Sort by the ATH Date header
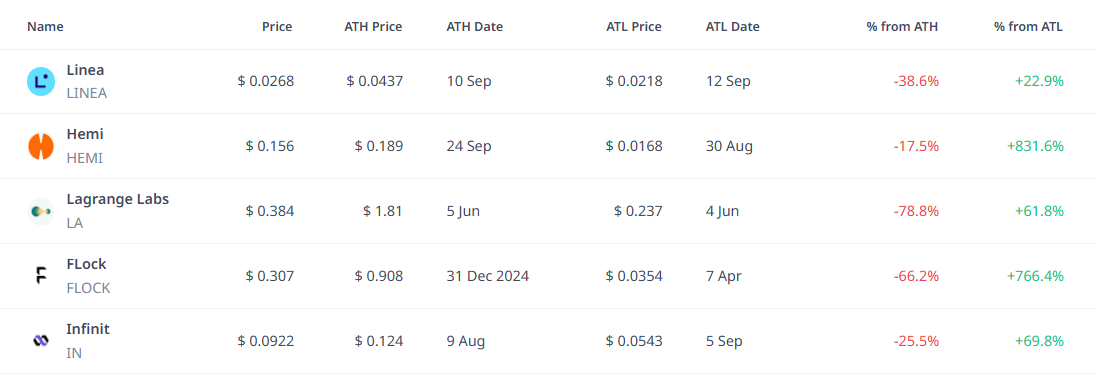This screenshot has width=1097, height=374. tap(474, 27)
